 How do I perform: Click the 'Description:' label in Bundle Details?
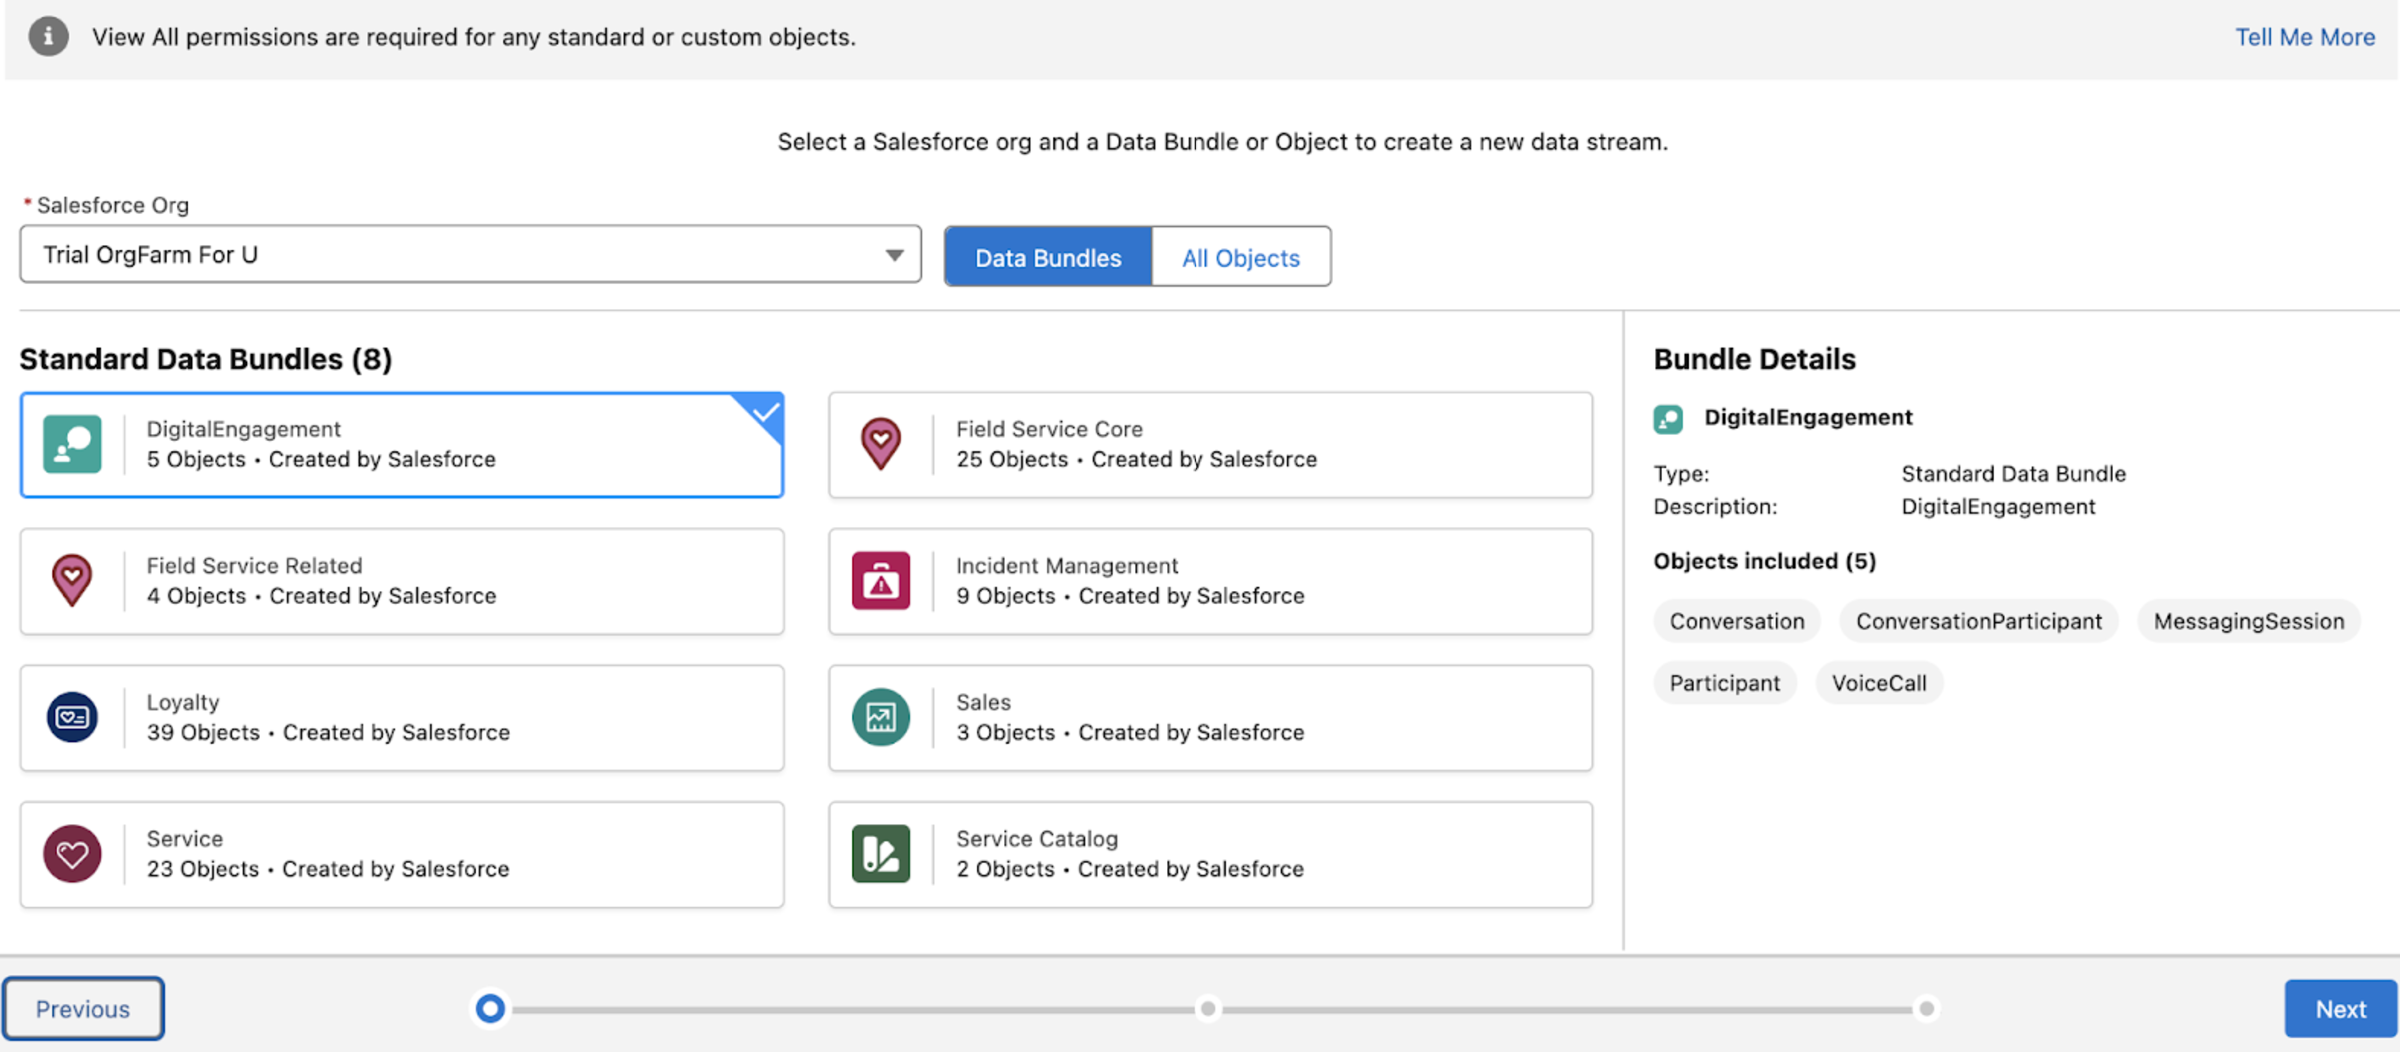(1715, 507)
